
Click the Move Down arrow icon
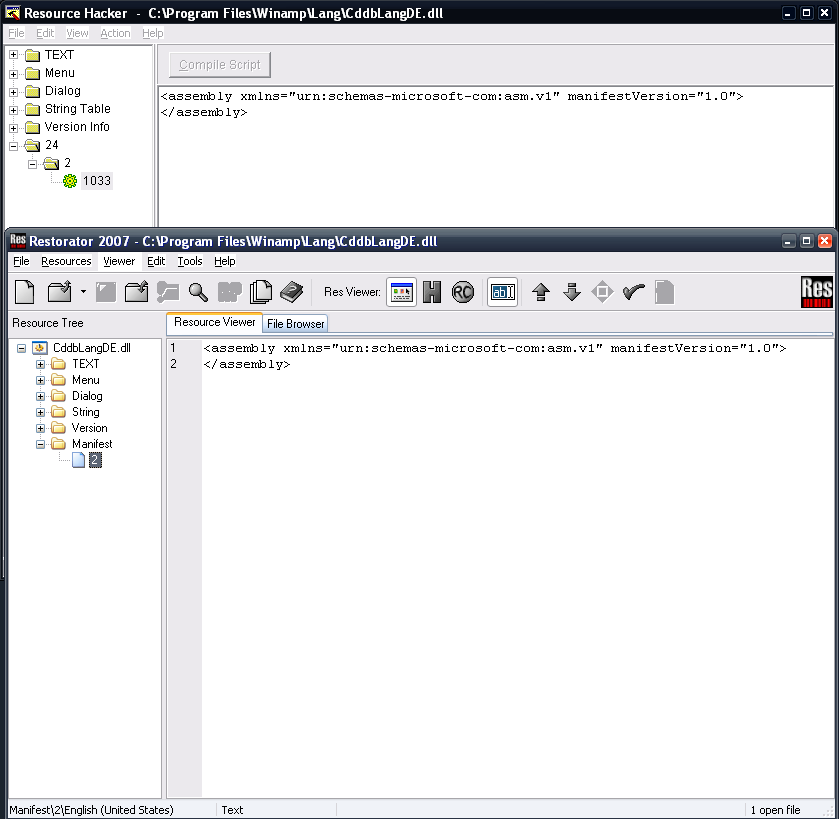[x=572, y=292]
